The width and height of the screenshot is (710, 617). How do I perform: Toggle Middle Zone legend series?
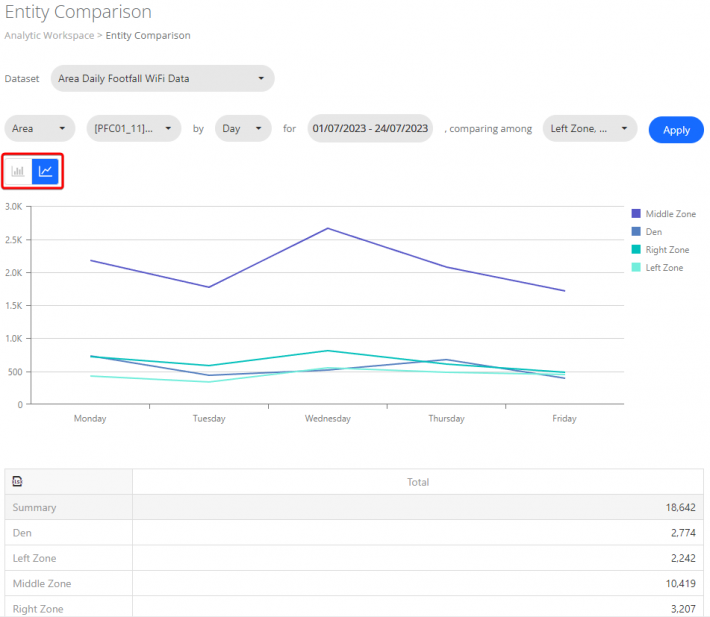click(x=670, y=214)
